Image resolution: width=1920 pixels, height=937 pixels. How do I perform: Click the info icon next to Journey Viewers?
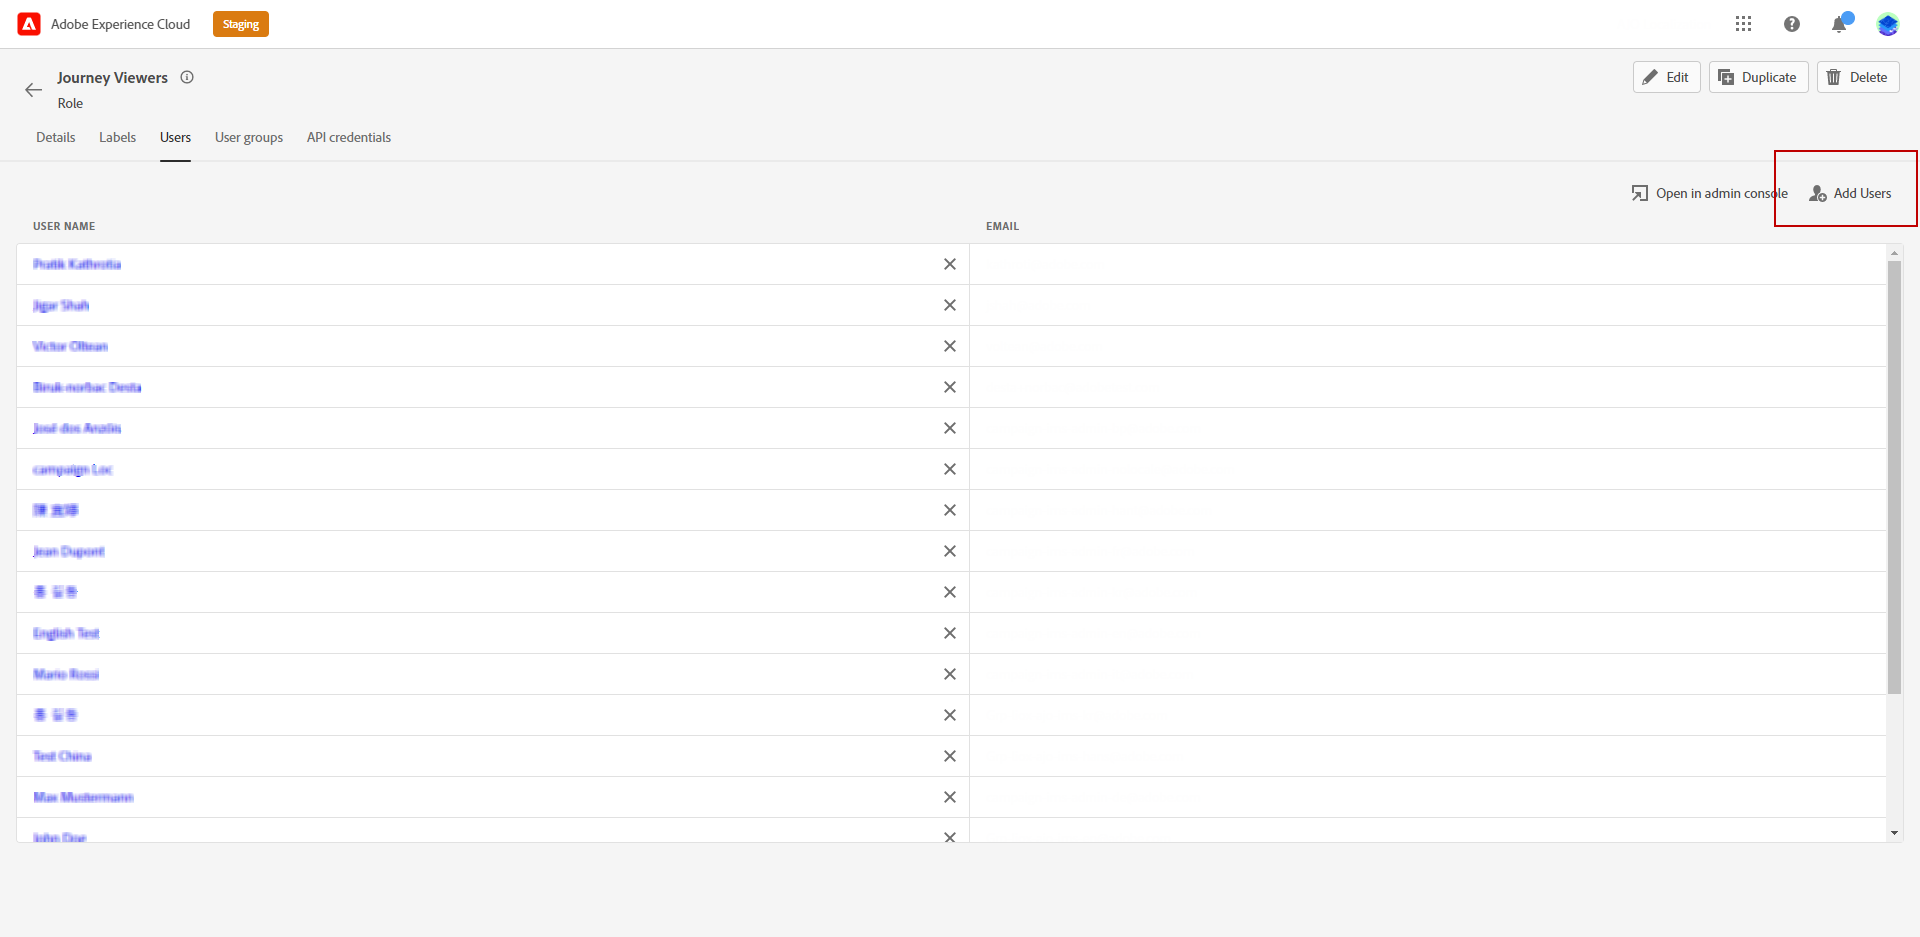pos(187,77)
